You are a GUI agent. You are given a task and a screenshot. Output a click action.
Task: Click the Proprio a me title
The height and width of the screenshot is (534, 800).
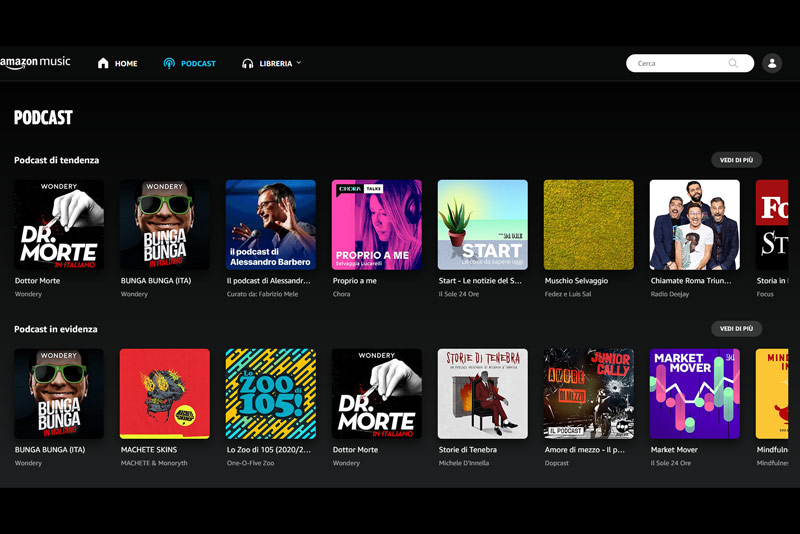[355, 281]
